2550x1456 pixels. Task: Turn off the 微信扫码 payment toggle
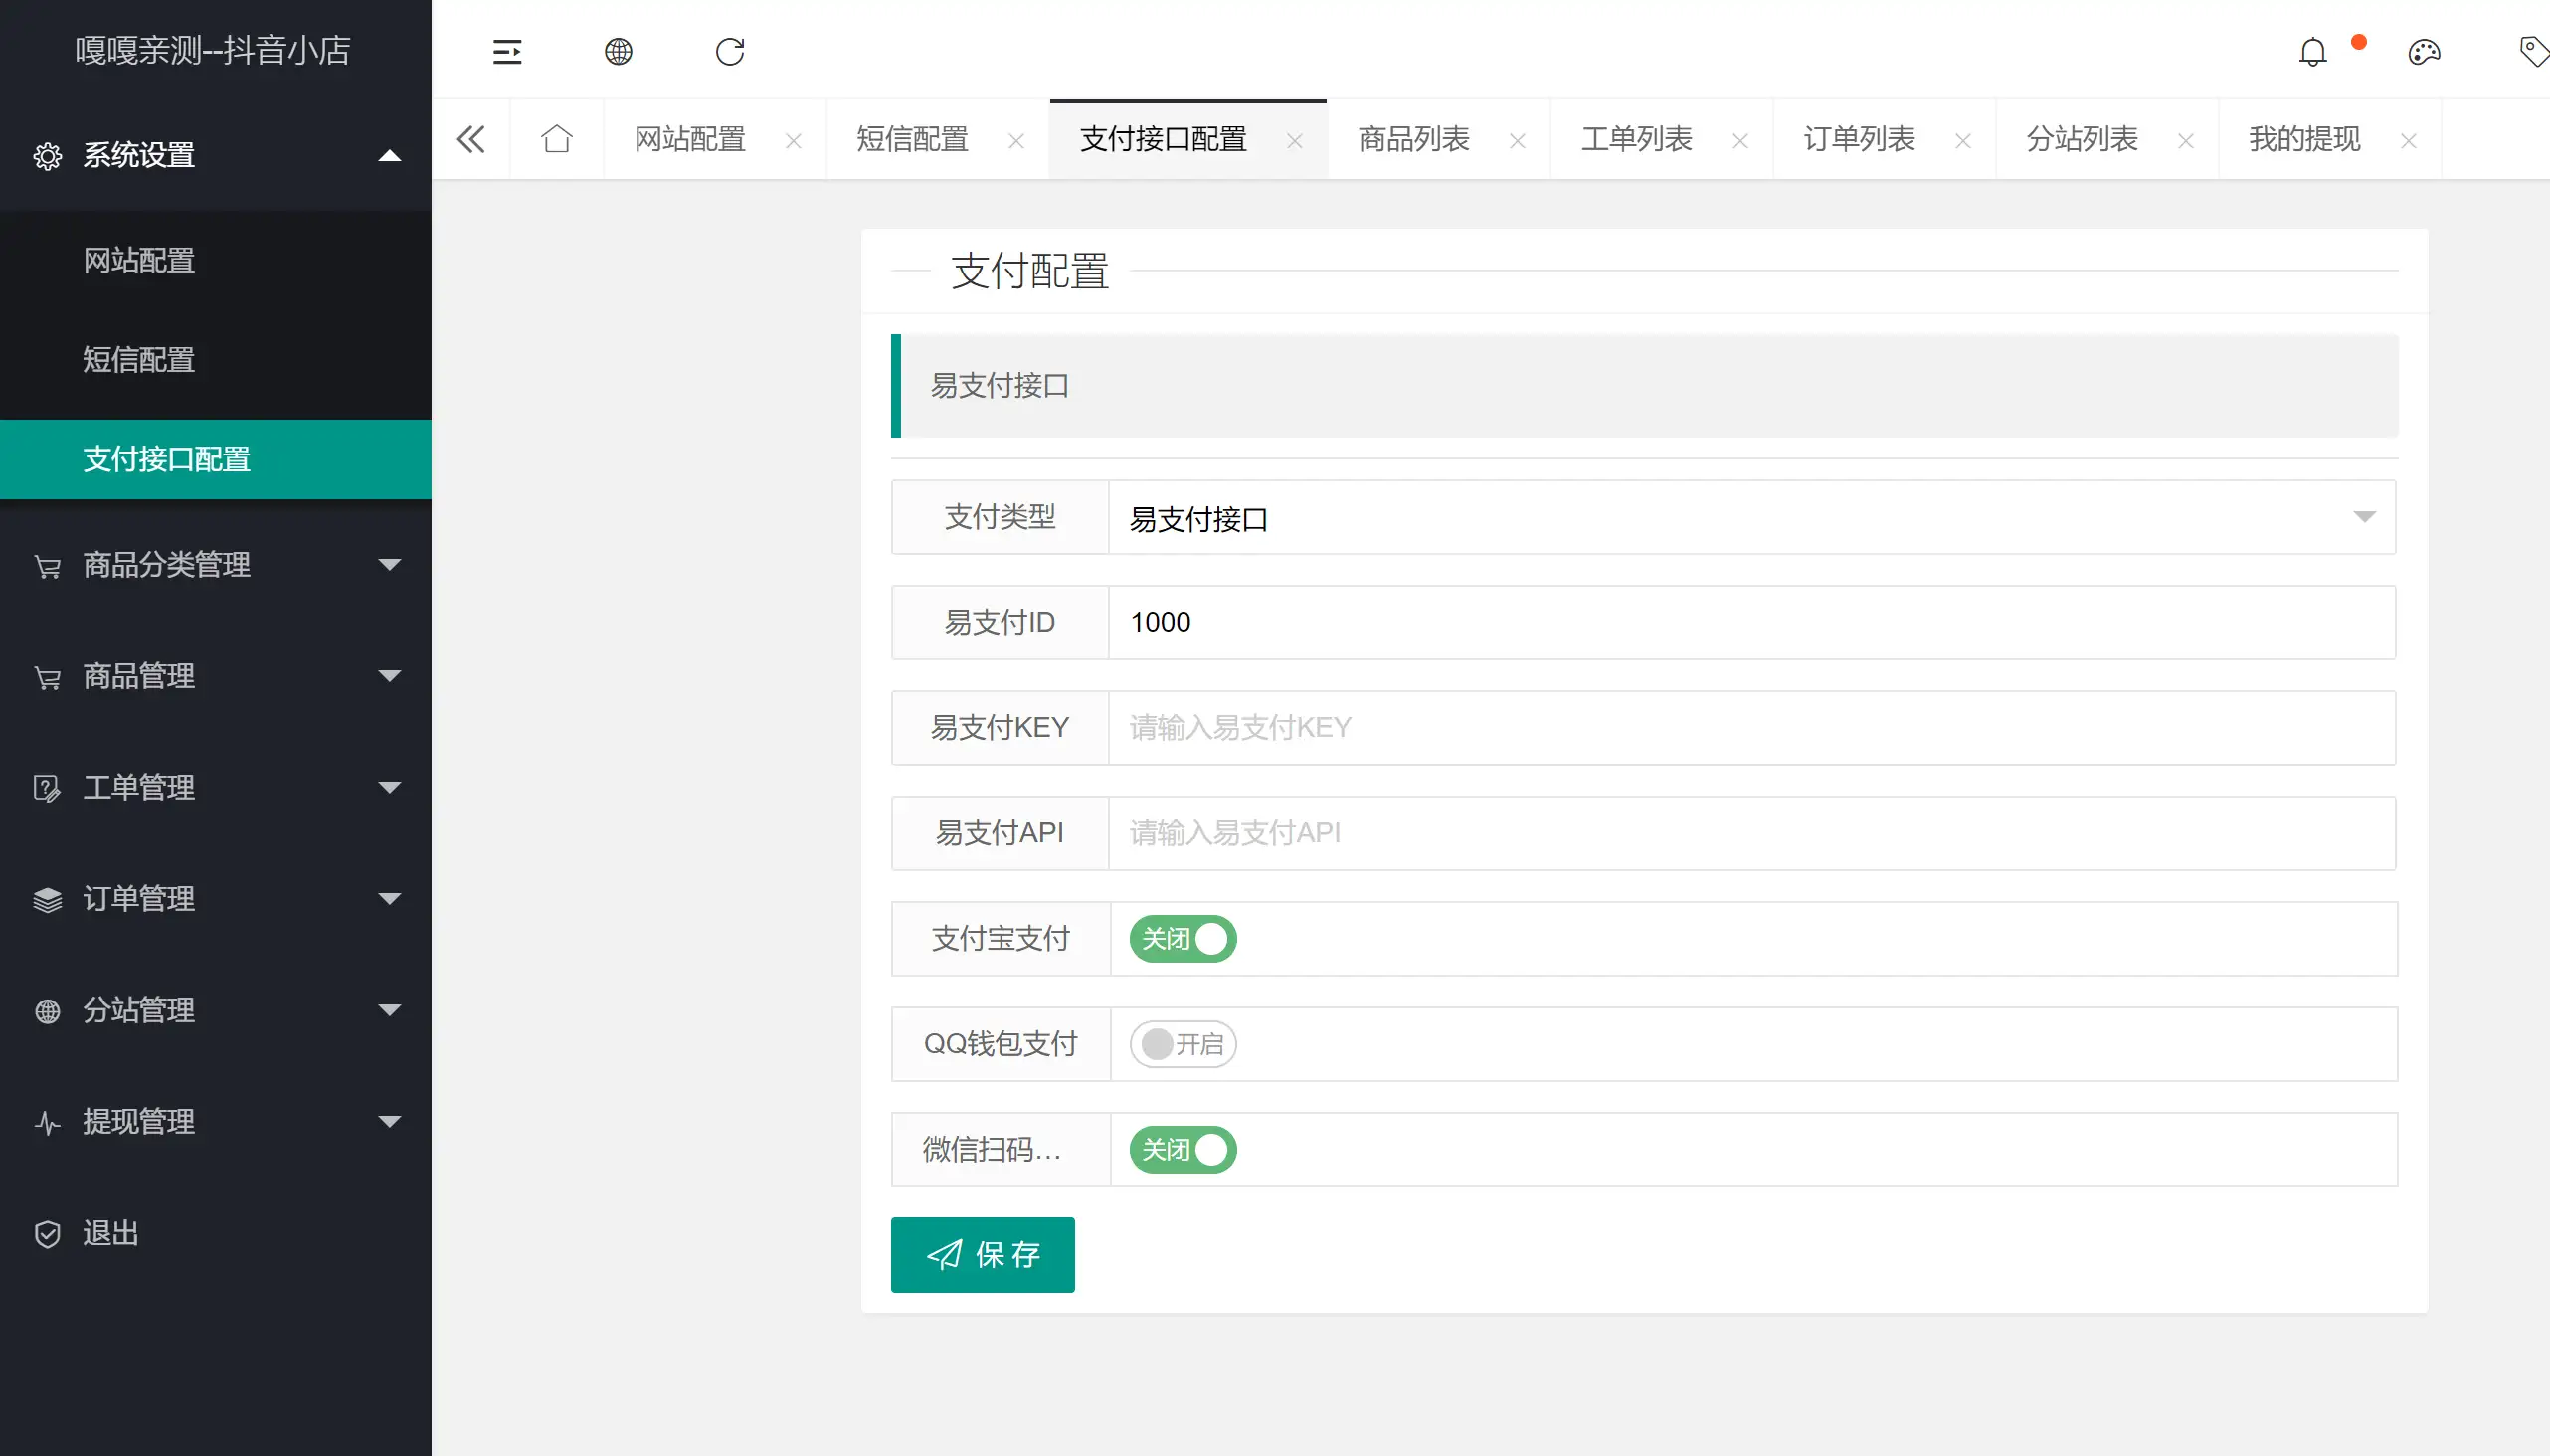click(1180, 1149)
